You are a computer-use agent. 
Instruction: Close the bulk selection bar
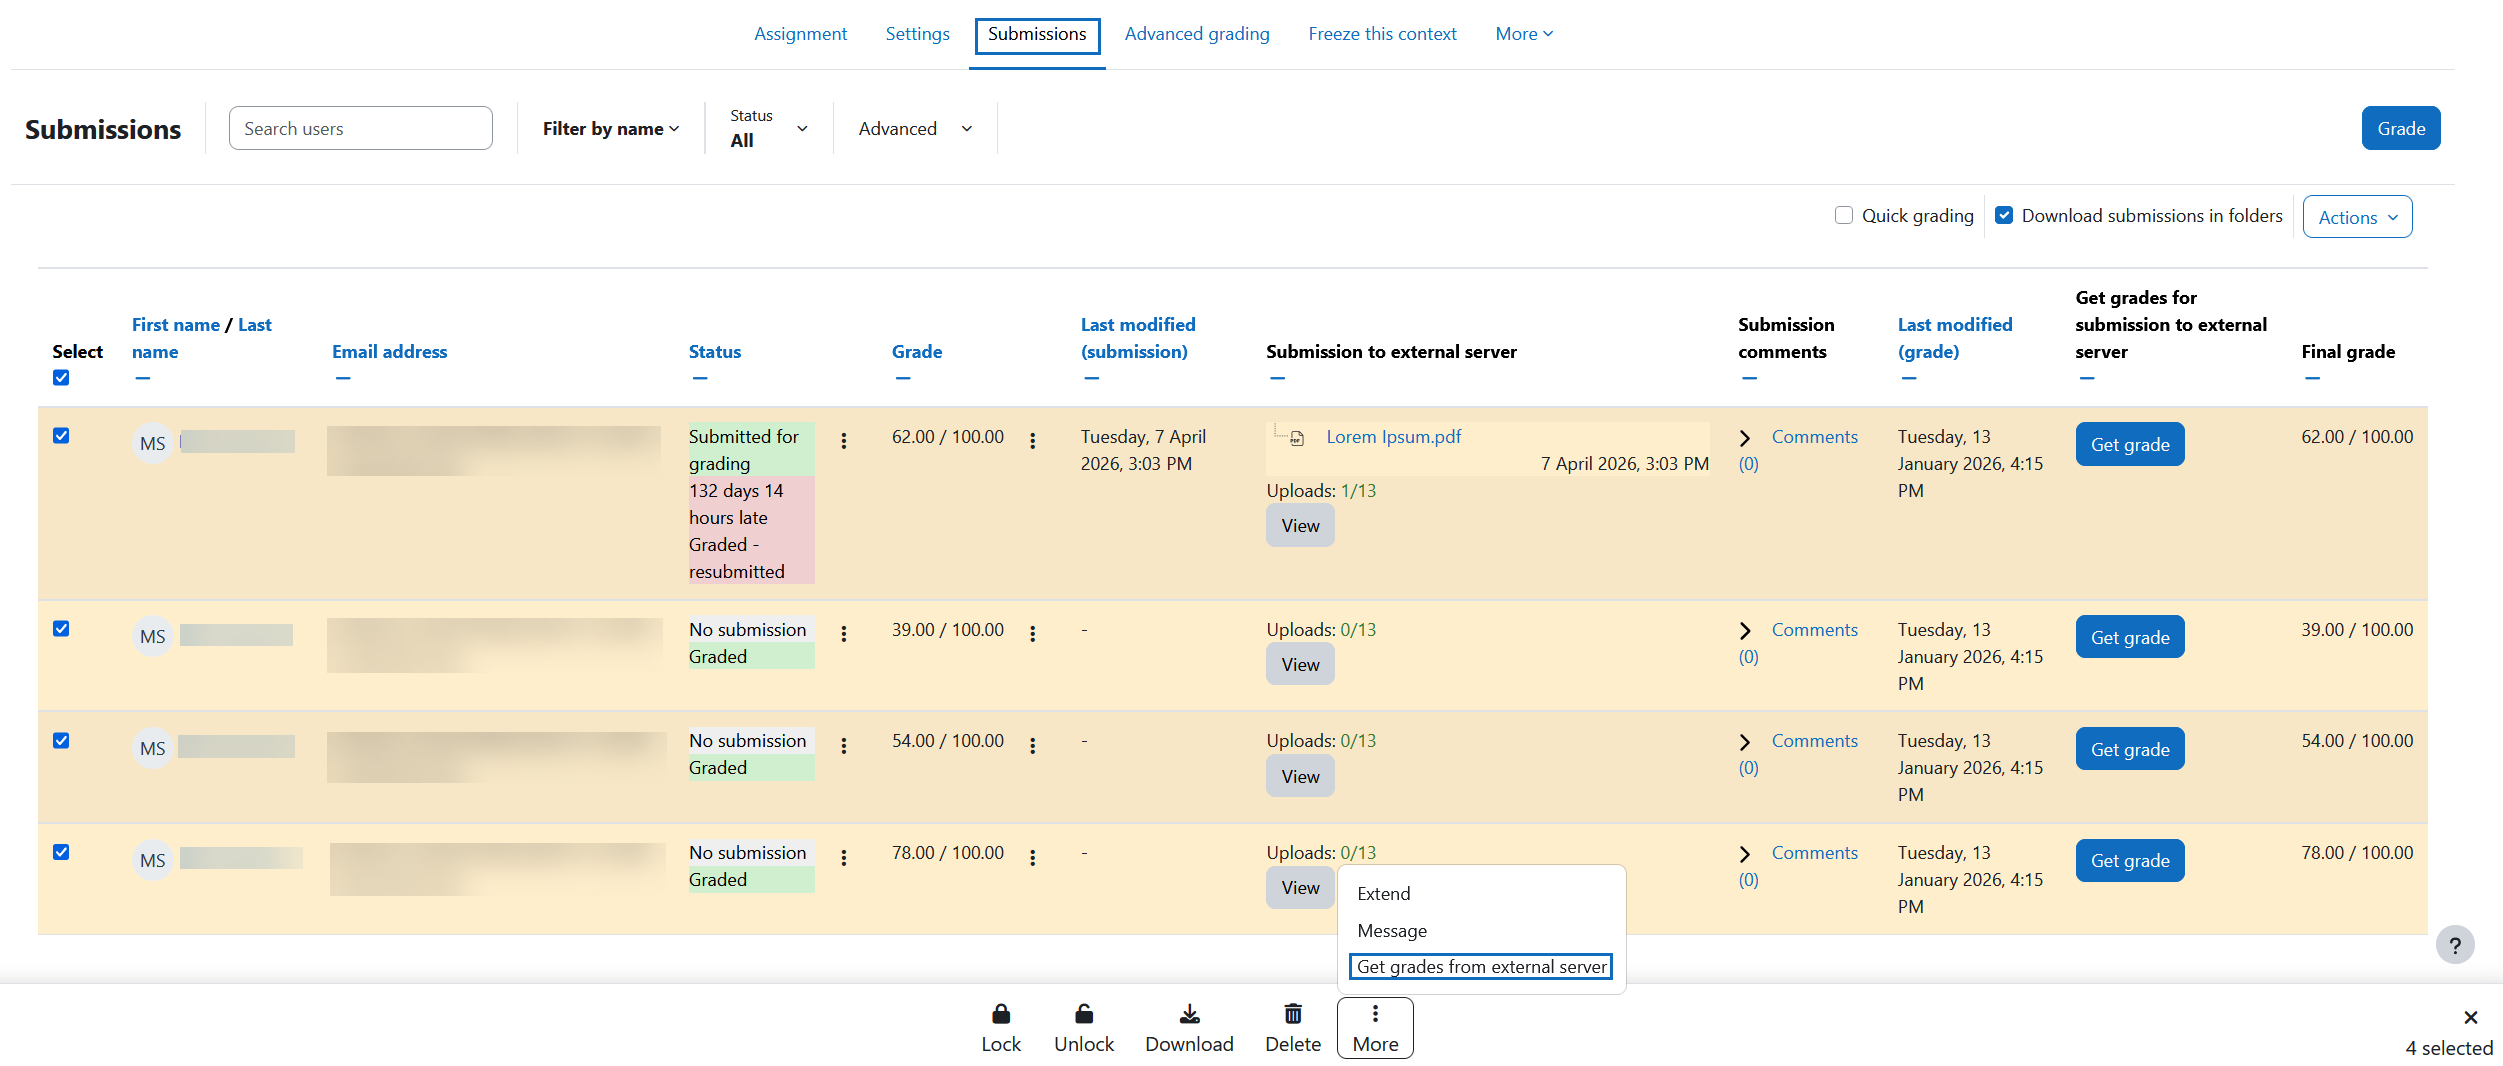coord(2470,1017)
